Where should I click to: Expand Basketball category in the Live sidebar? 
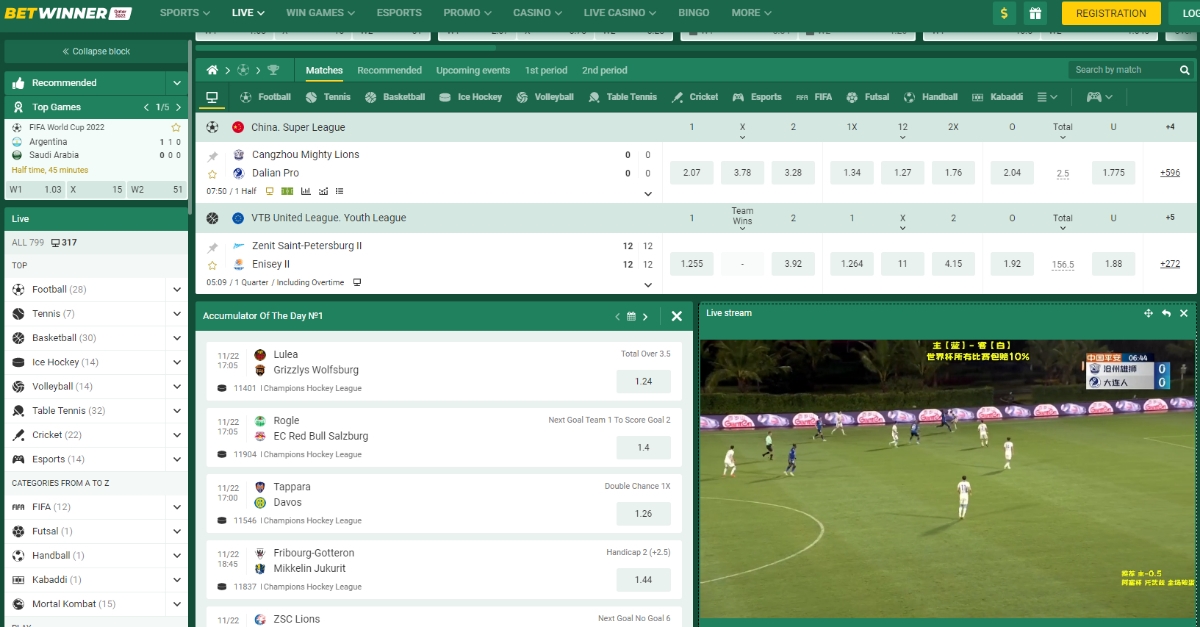tap(177, 338)
